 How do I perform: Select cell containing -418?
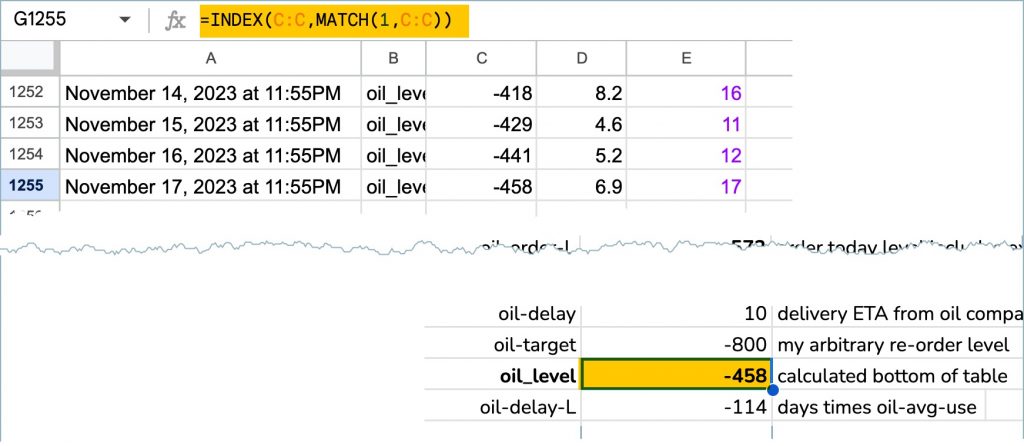pyautogui.click(x=481, y=94)
